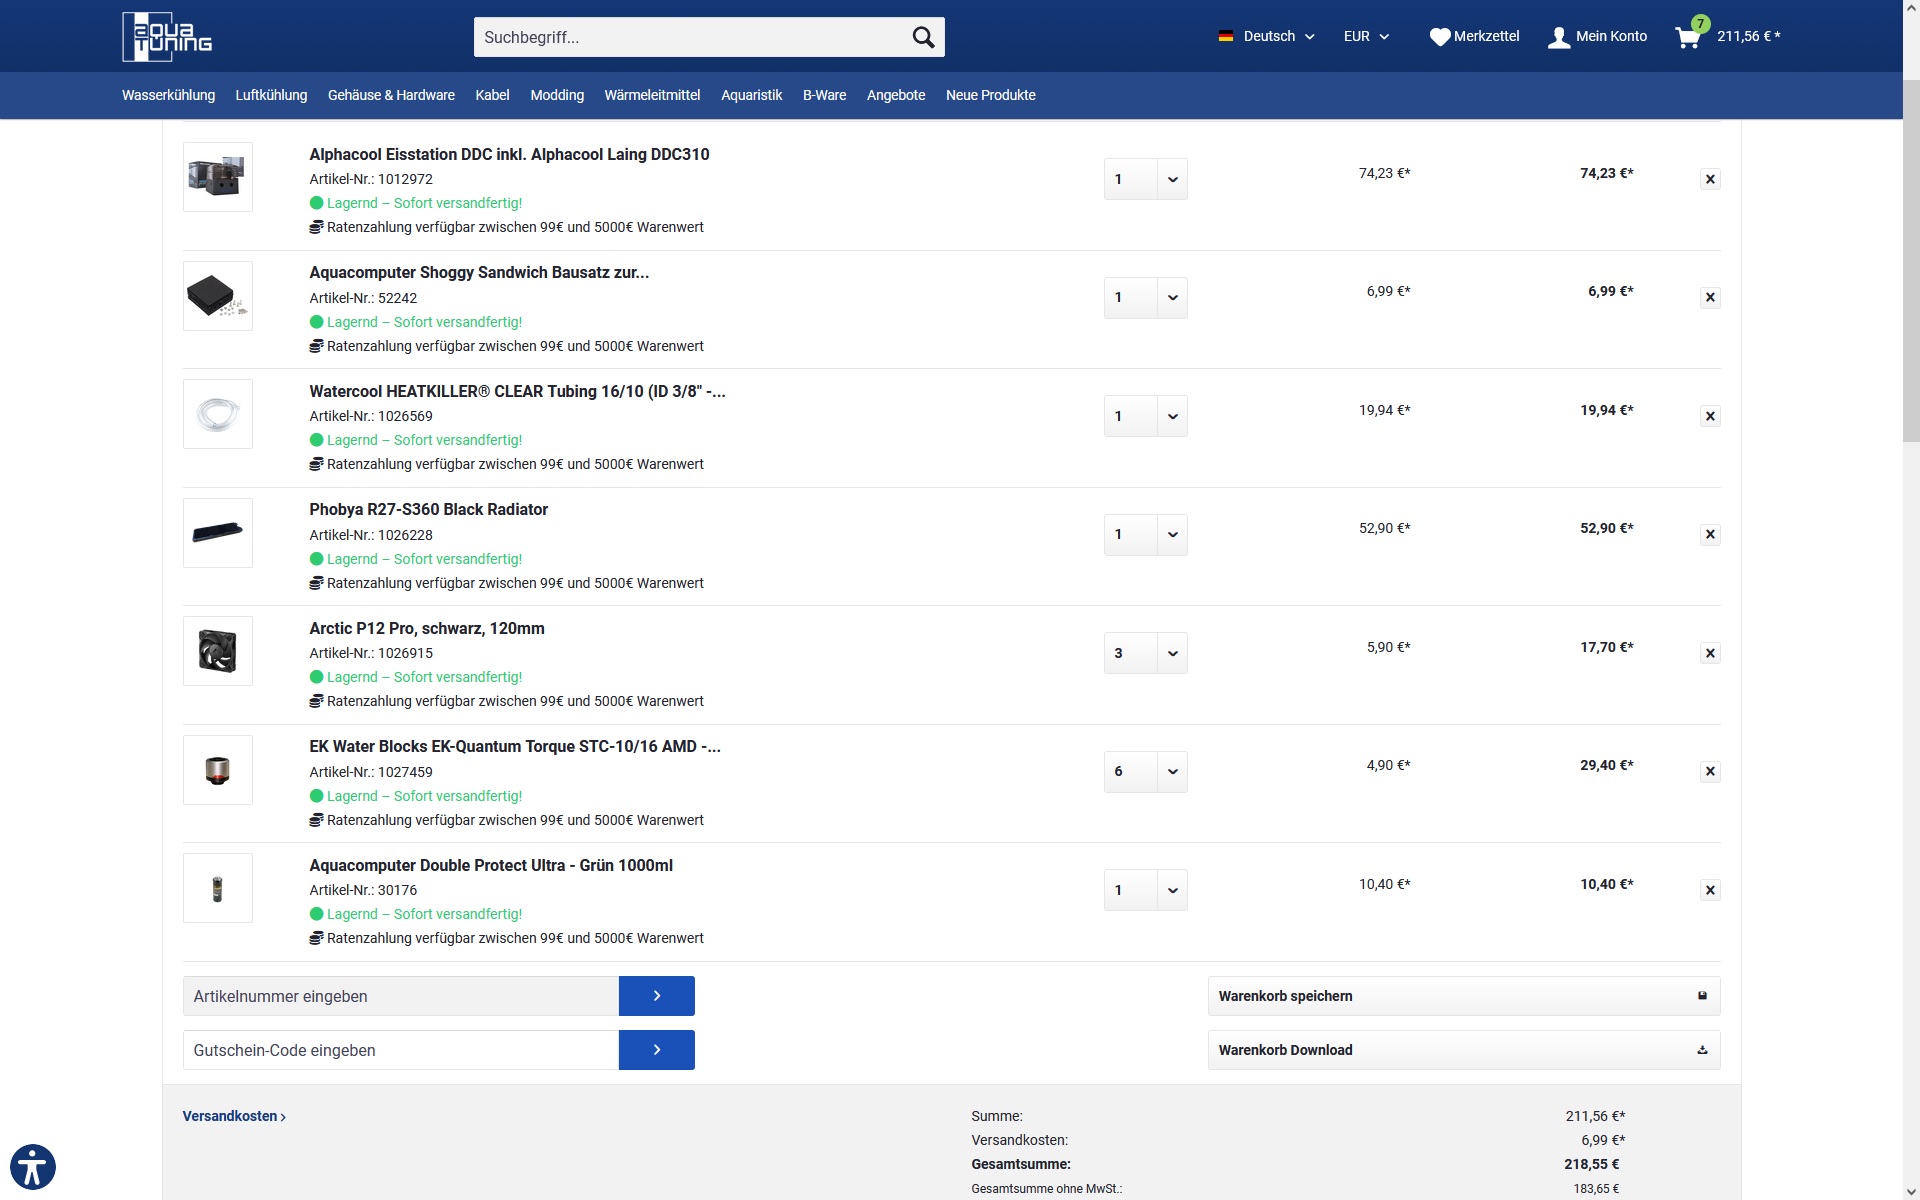Remove Phobya R27-S360 radiator from cart
Viewport: 1920px width, 1200px height.
point(1710,534)
